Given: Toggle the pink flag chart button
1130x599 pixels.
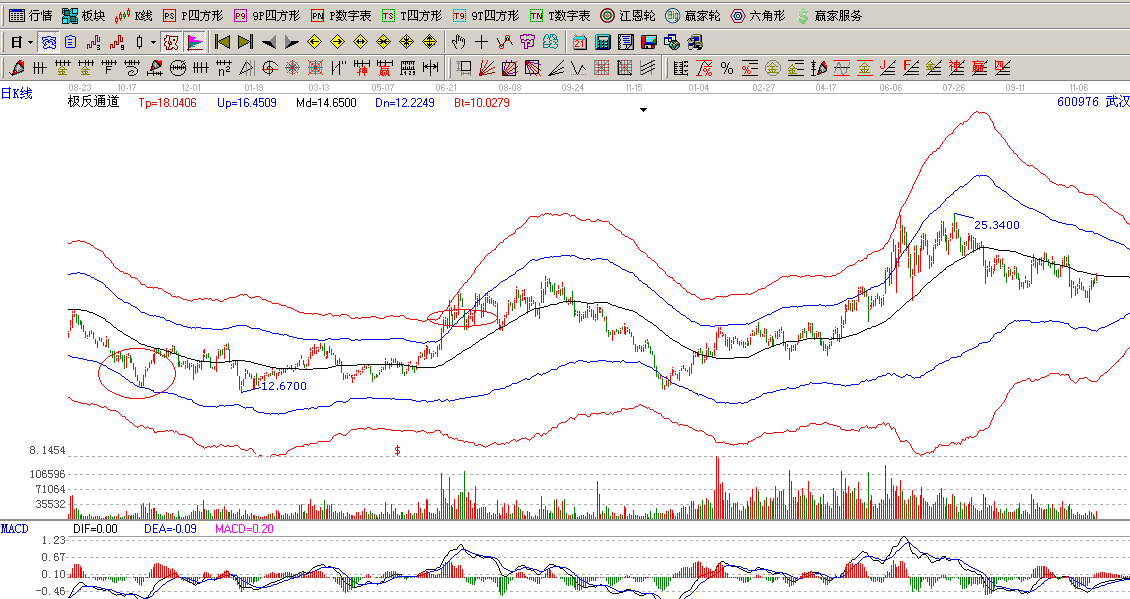Looking at the screenshot, I should tap(194, 43).
